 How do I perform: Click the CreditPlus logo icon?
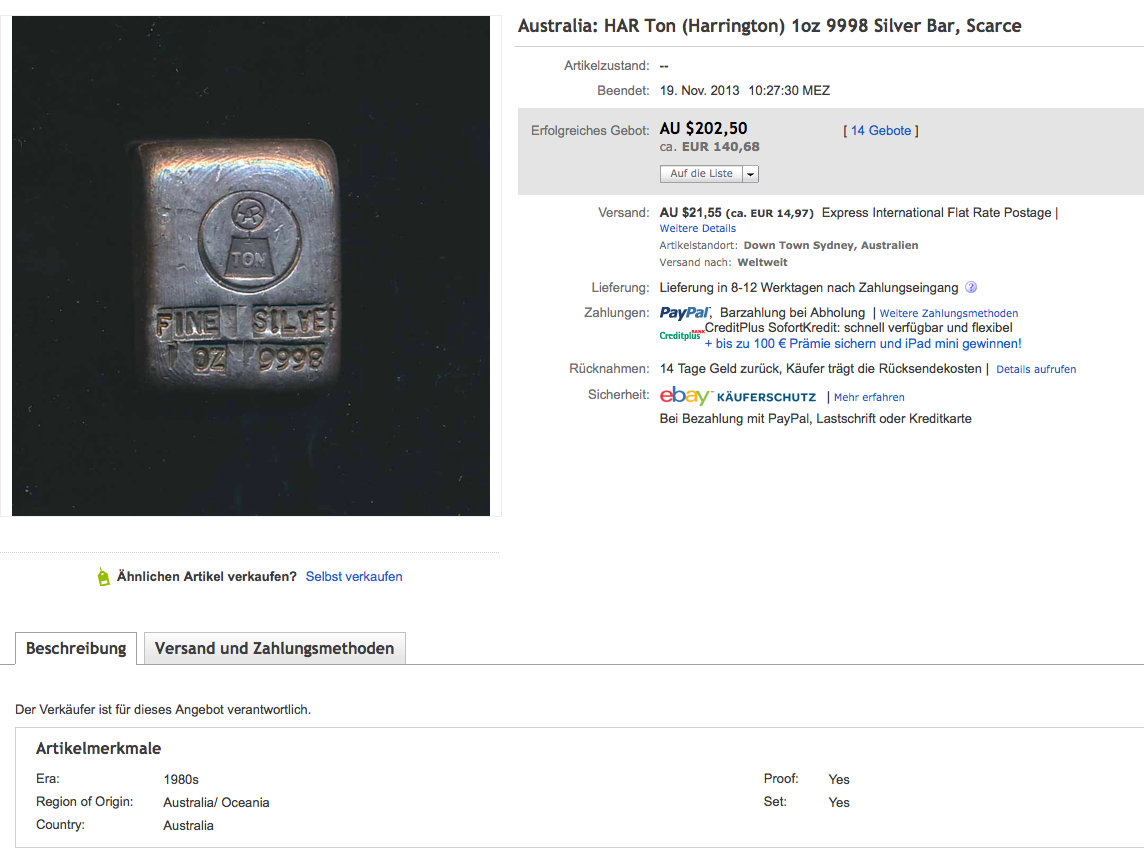pyautogui.click(x=681, y=335)
